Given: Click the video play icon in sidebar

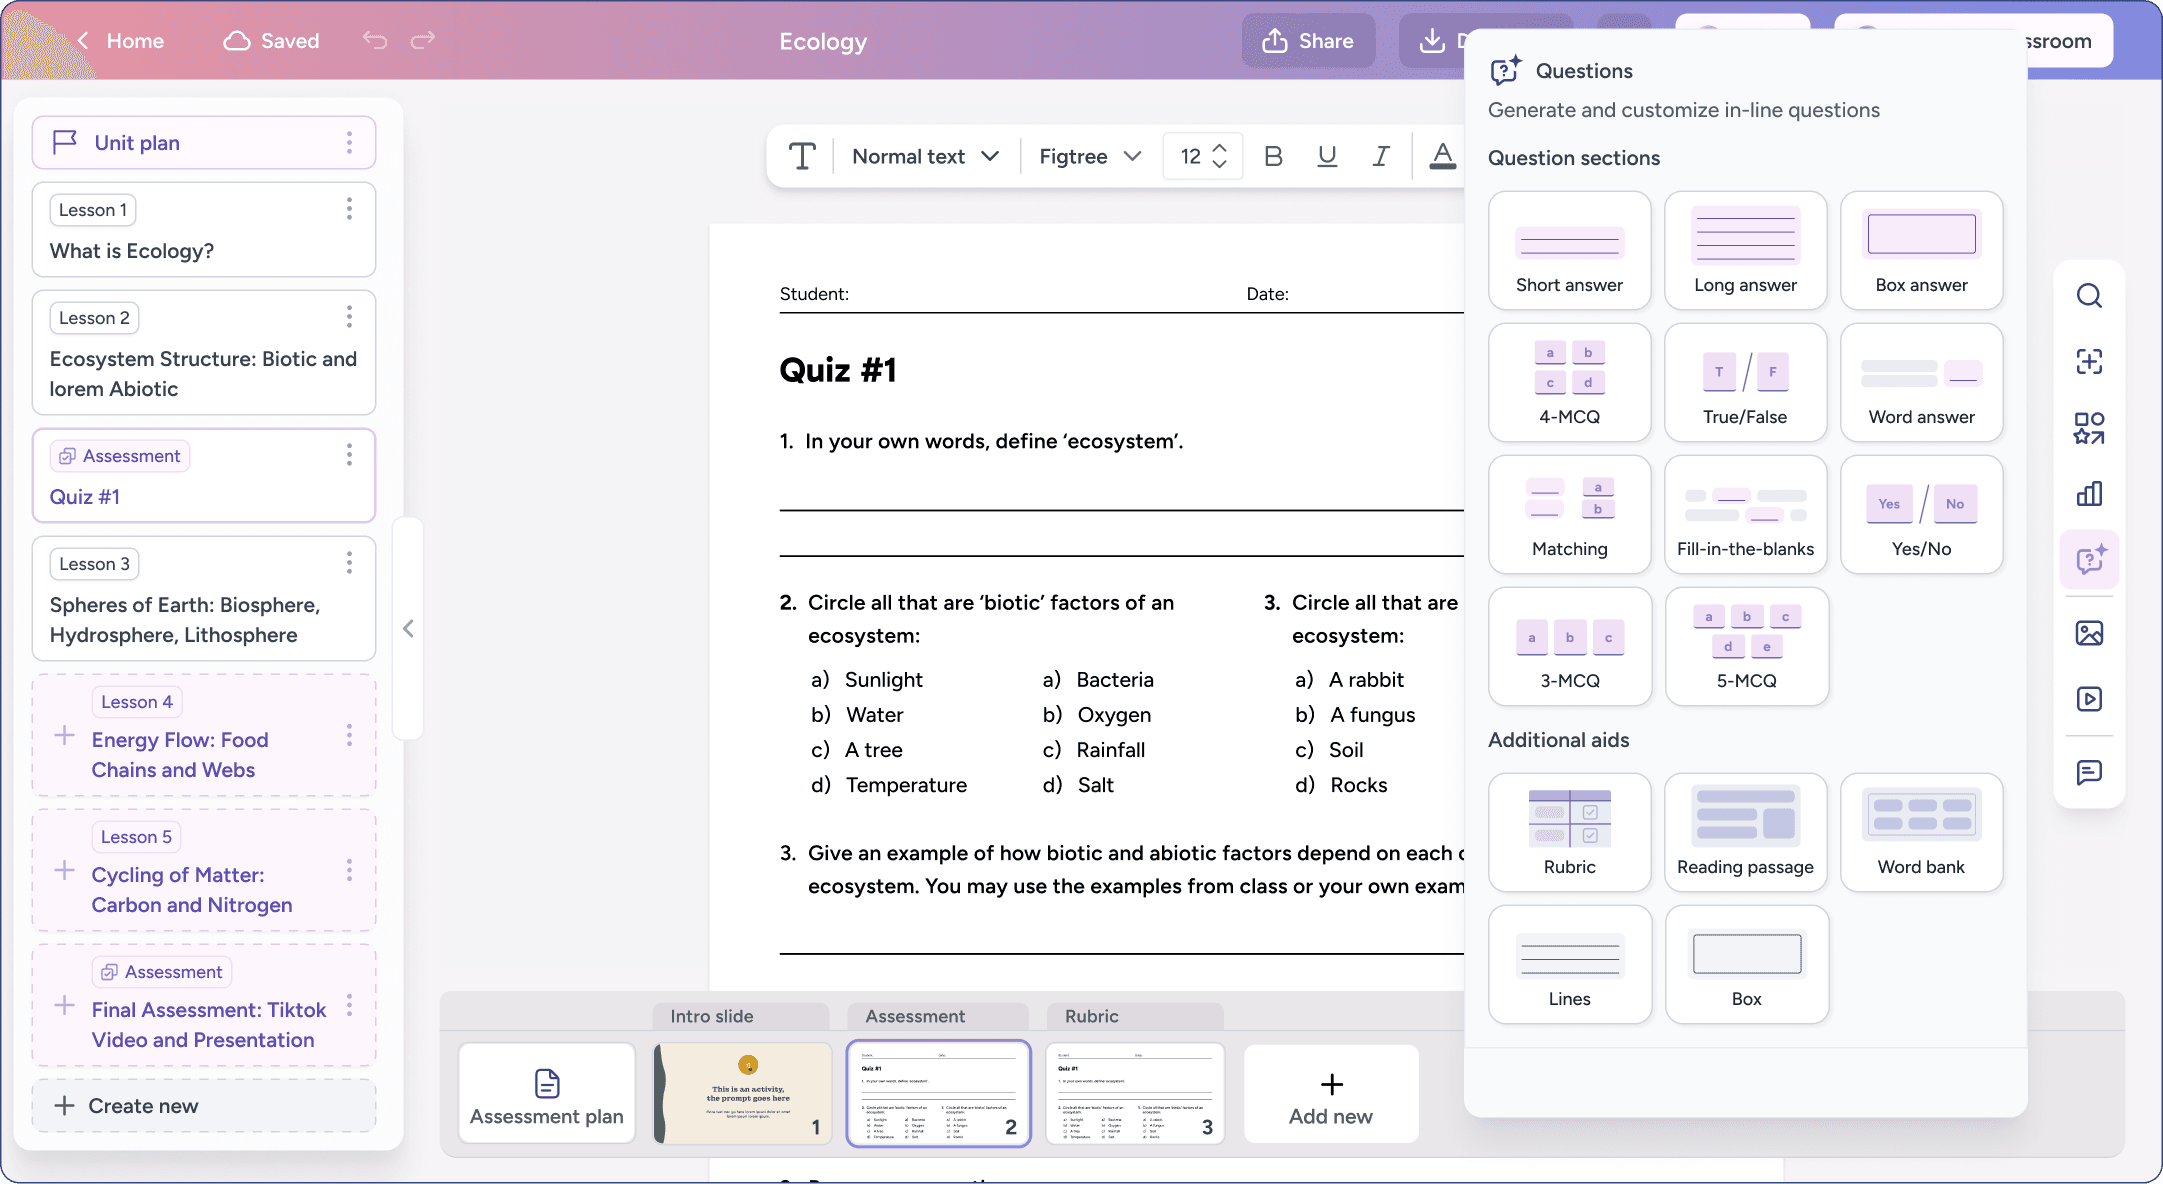Looking at the screenshot, I should pos(2089,699).
